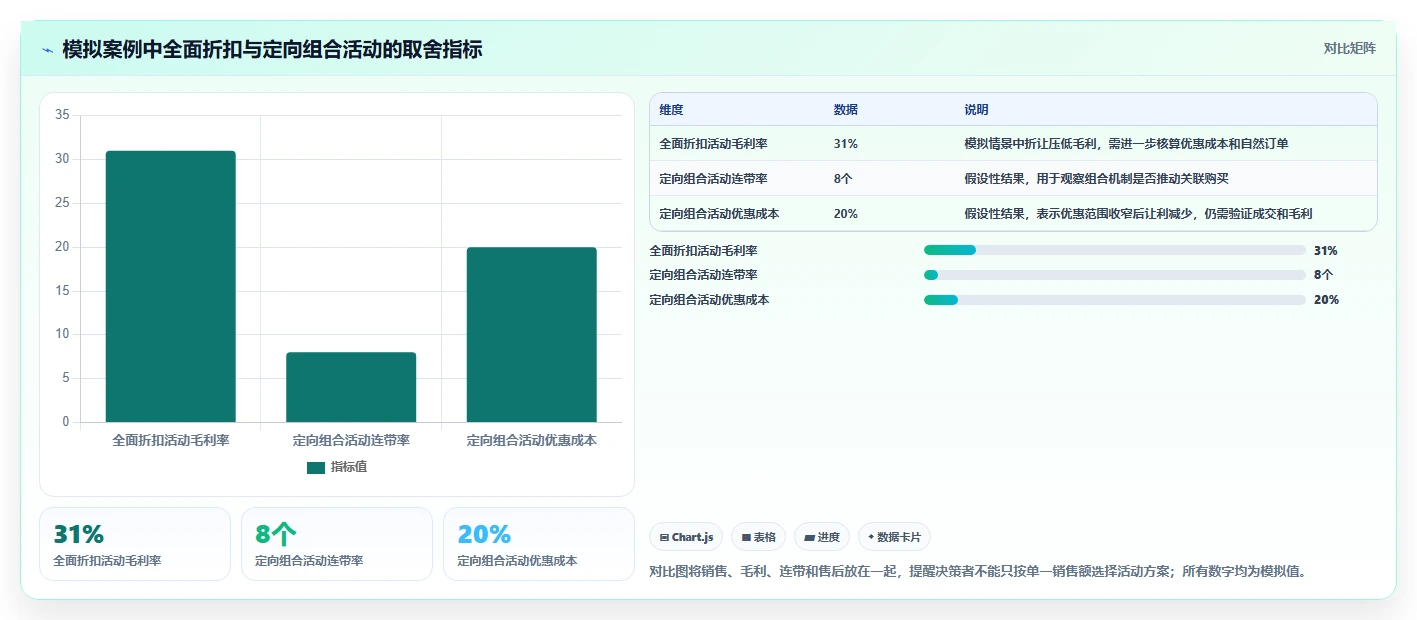Click the footnote text starting 对比图将销售
1417x620 pixels.
pyautogui.click(x=978, y=572)
